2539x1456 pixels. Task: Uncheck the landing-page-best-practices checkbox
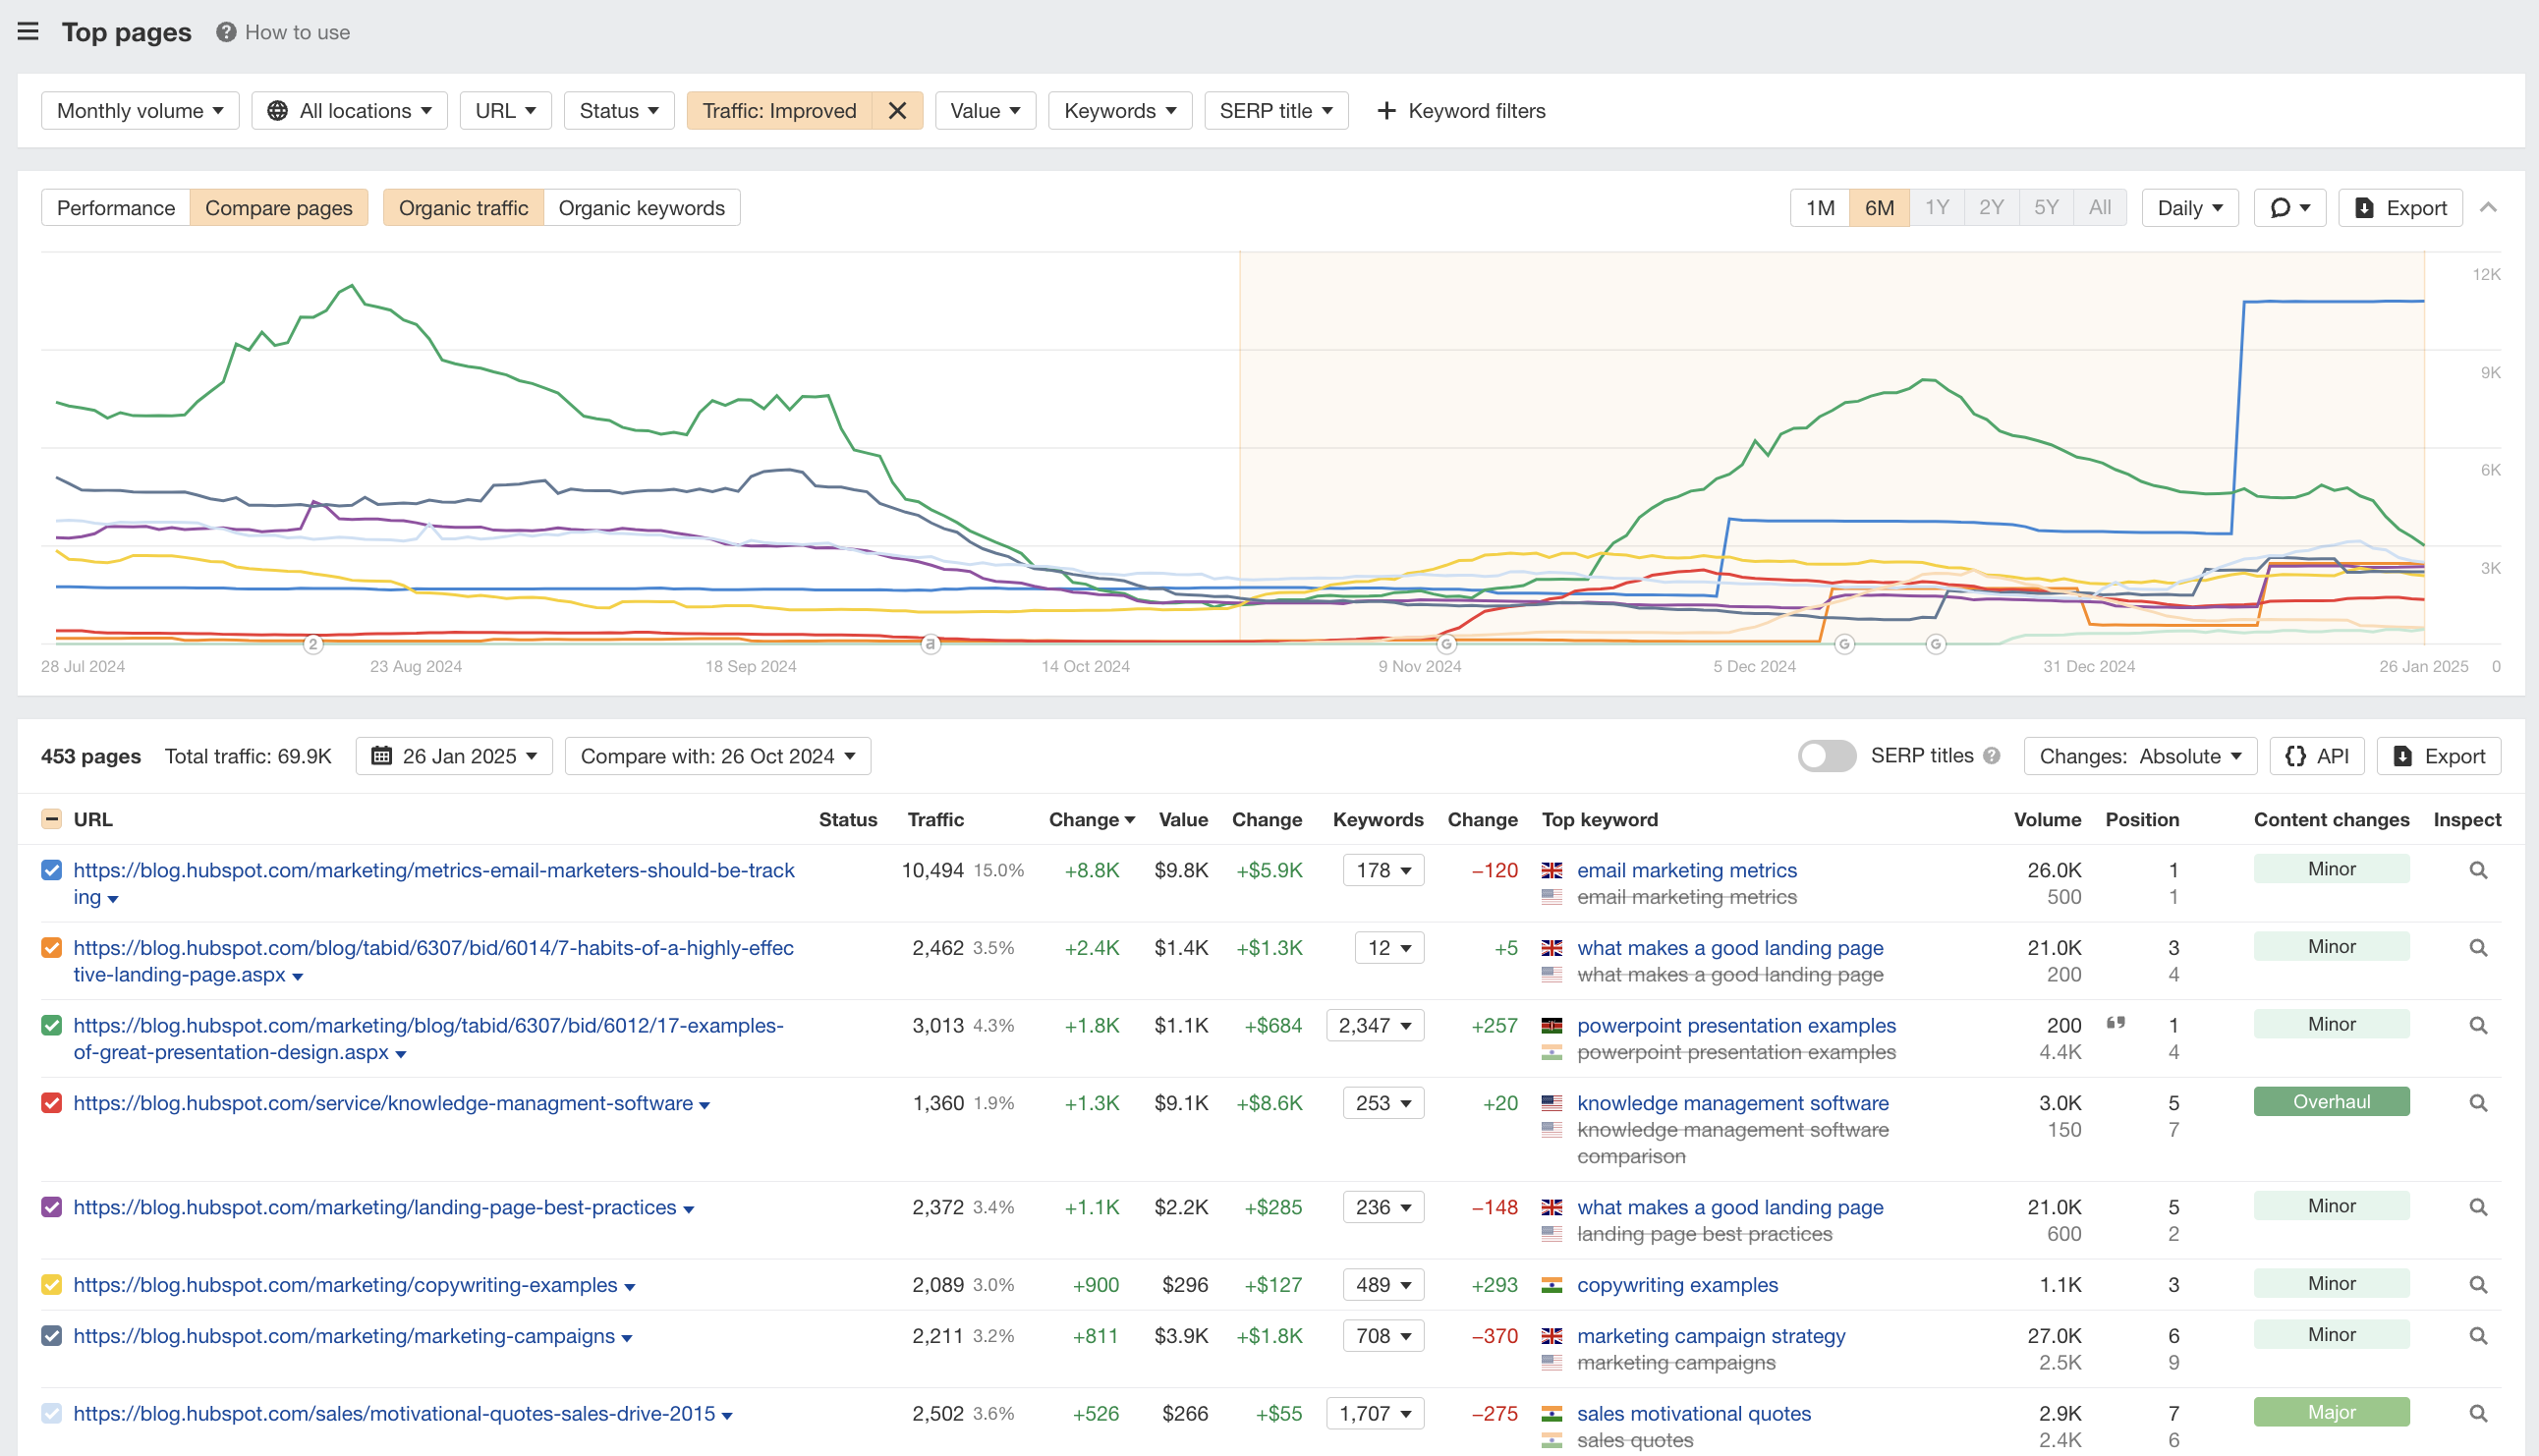pos(52,1207)
